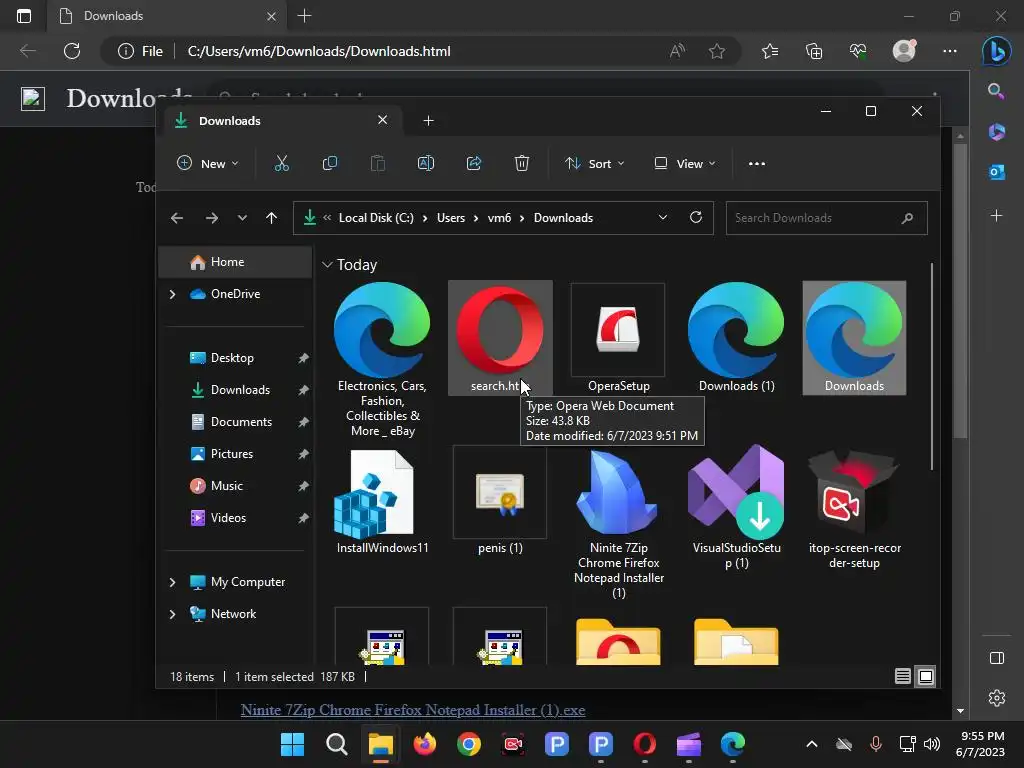Open Google Chrome from the taskbar
Image resolution: width=1024 pixels, height=768 pixels.
469,744
